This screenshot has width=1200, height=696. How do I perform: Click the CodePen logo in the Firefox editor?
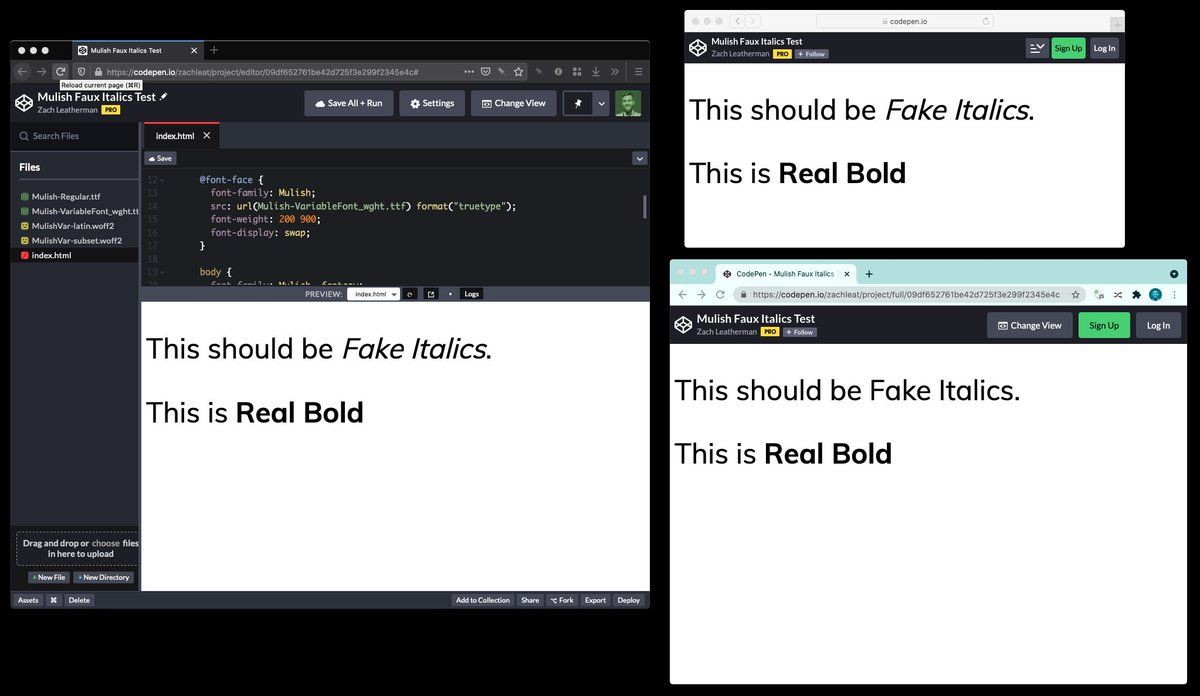point(24,103)
